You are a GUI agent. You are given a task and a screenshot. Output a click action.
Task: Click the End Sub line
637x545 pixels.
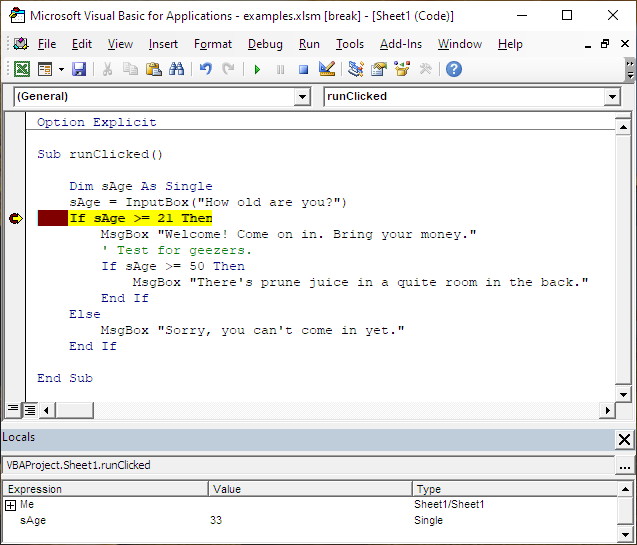pyautogui.click(x=65, y=378)
